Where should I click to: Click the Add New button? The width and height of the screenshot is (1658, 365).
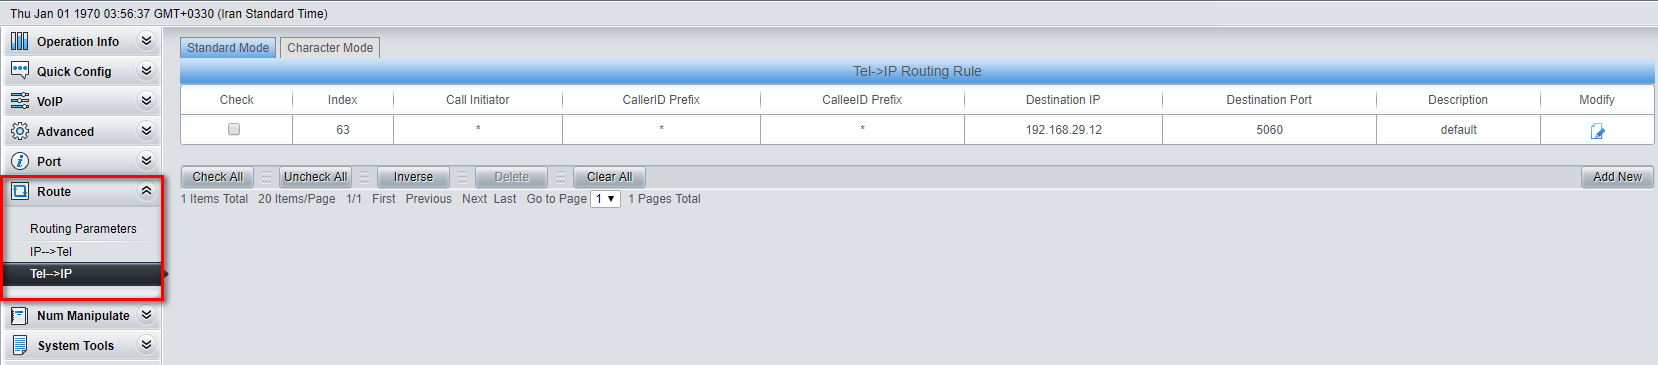[1617, 176]
